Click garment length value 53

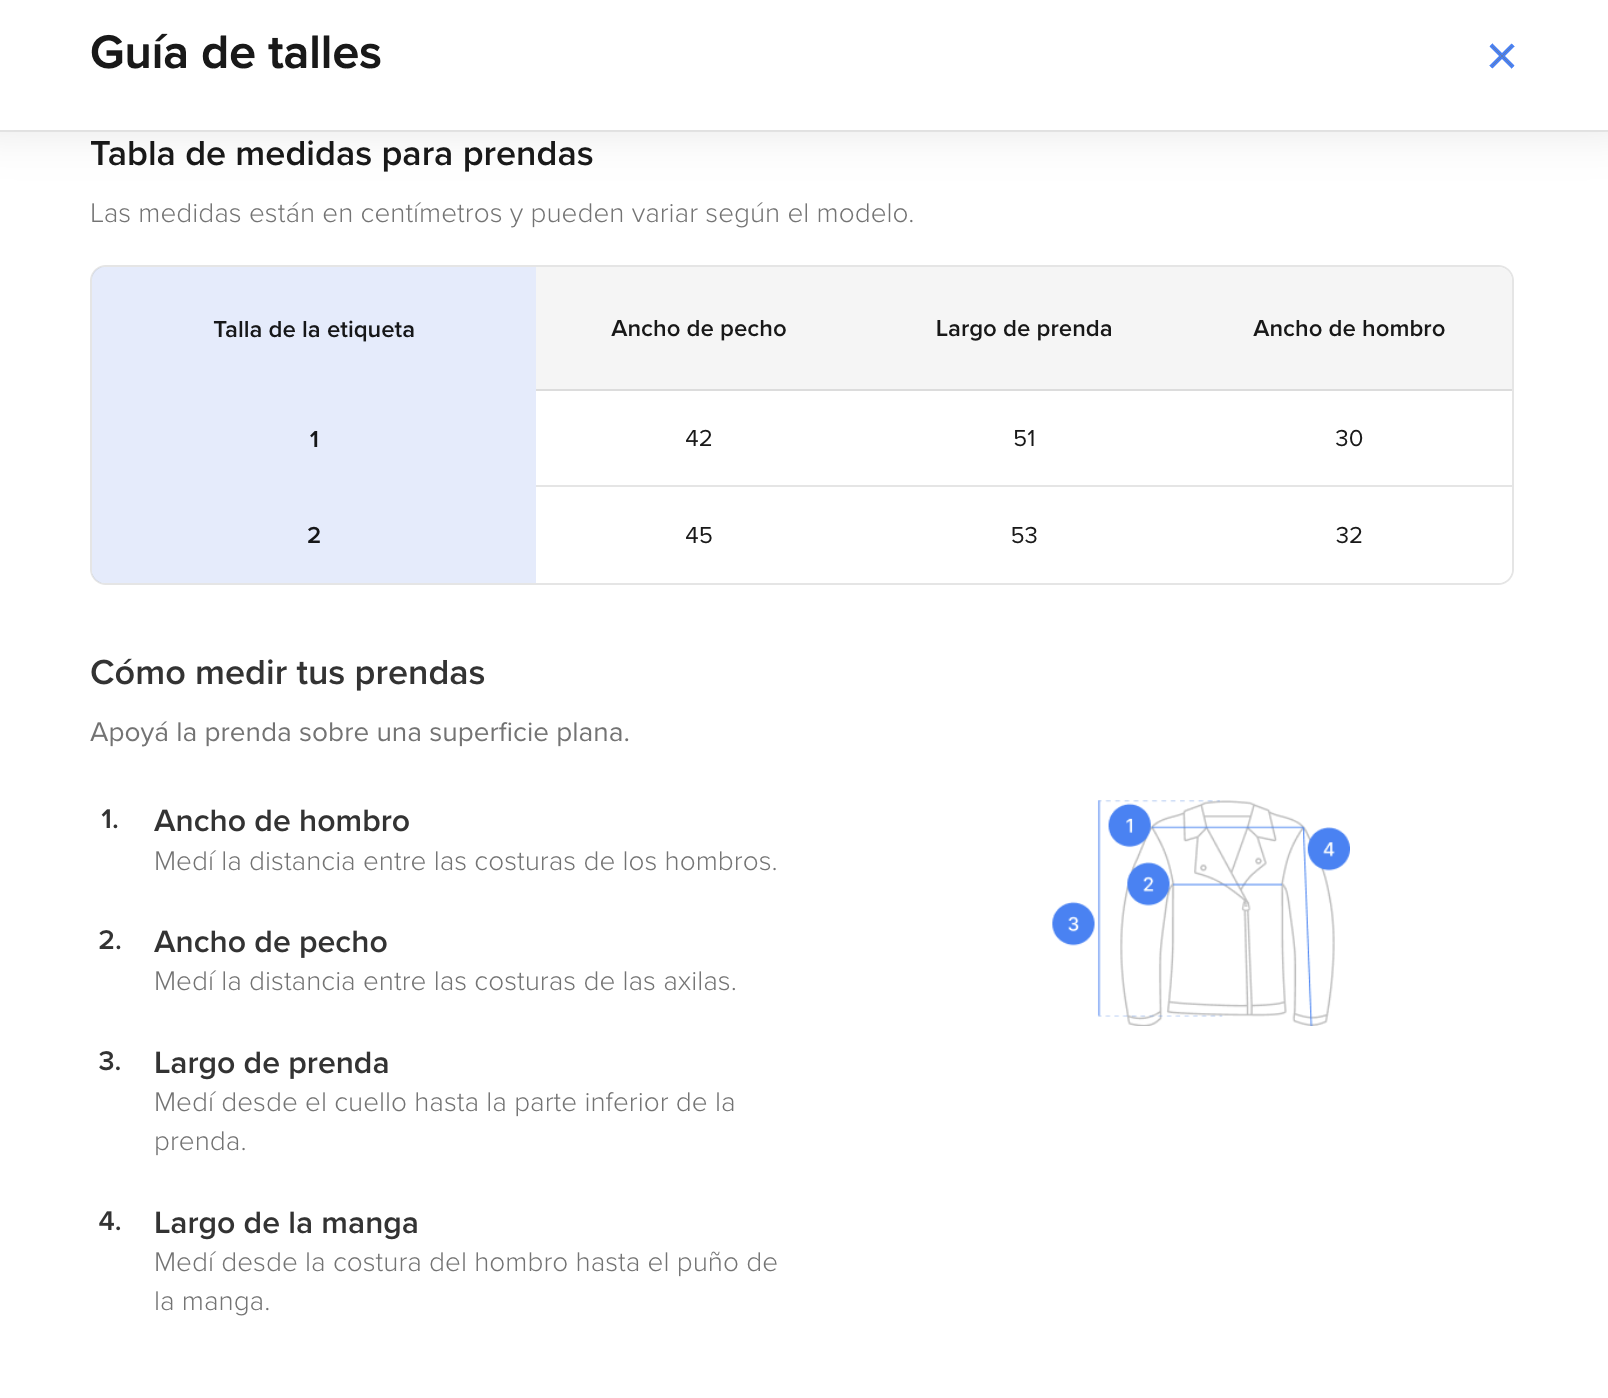pyautogui.click(x=1023, y=535)
